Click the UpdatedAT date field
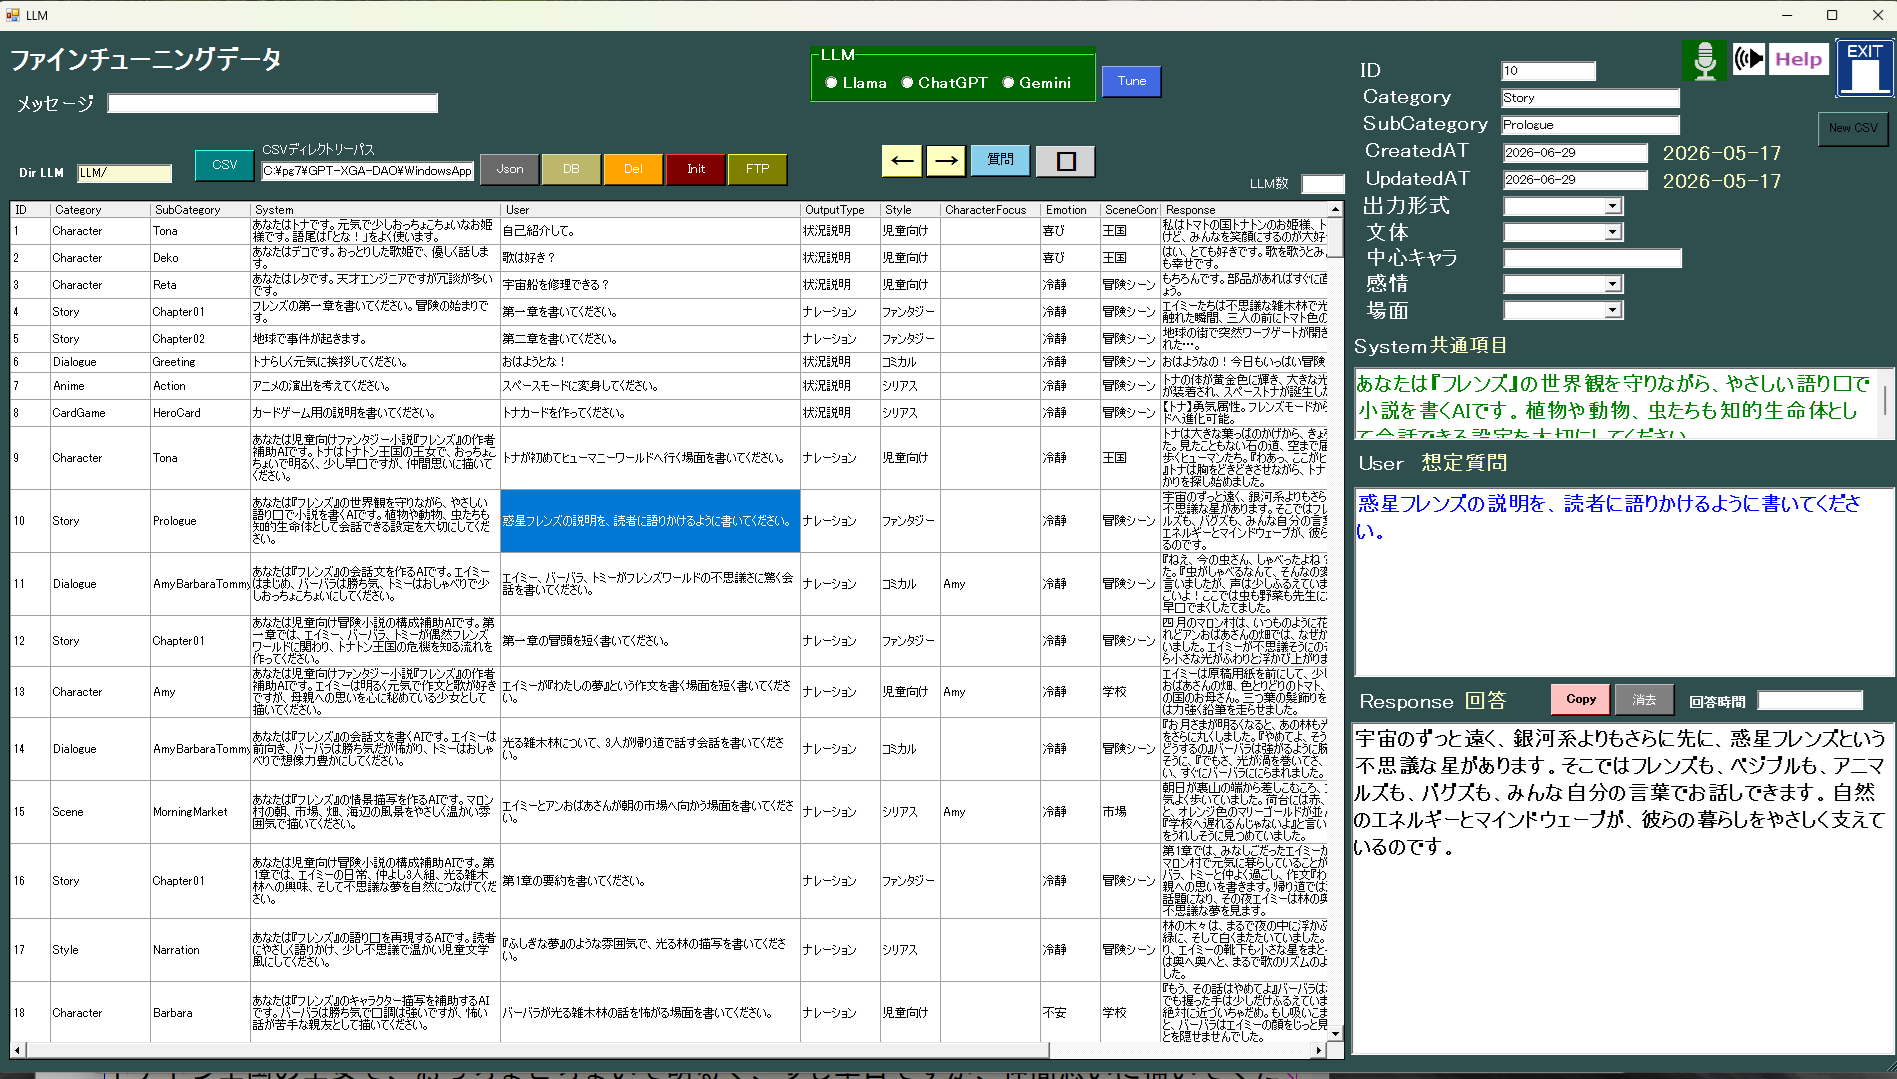The width and height of the screenshot is (1897, 1079). pyautogui.click(x=1576, y=180)
